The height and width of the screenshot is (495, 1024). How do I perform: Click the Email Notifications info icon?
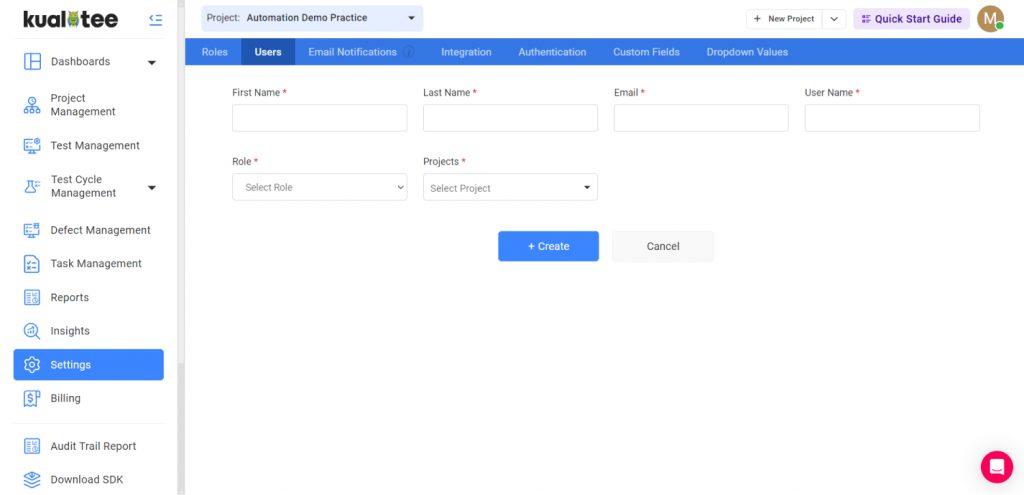coord(409,52)
